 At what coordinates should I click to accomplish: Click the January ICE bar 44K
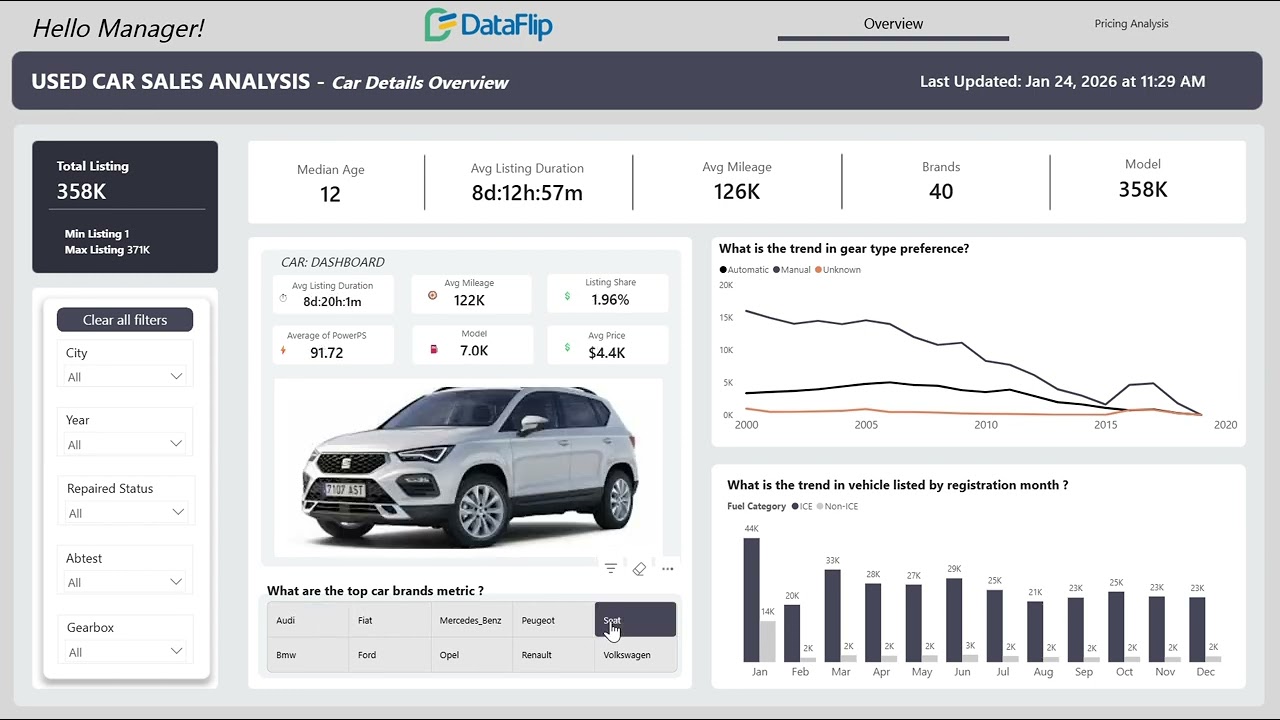tap(751, 600)
